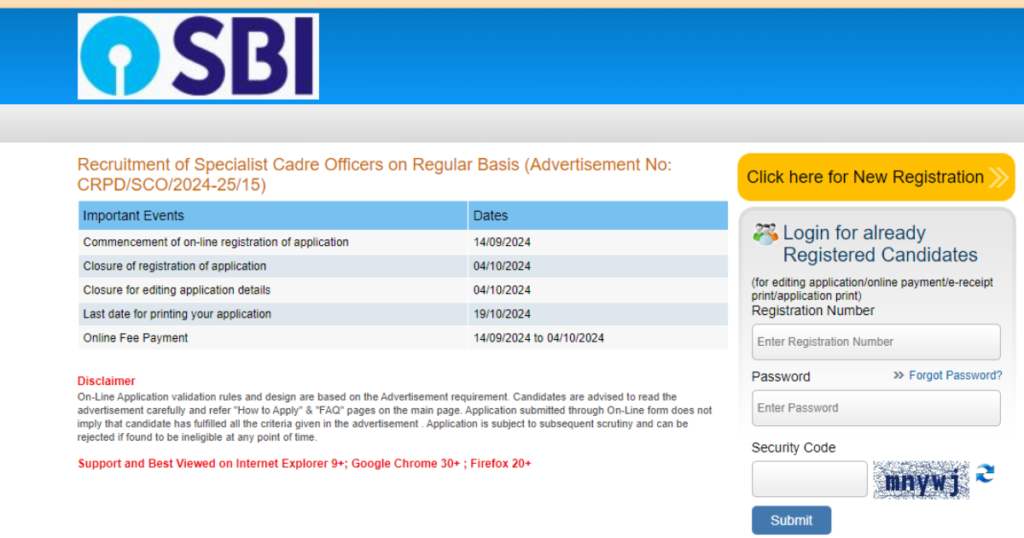
Task: Click the double-arrow icon beside Forgot Password
Action: (899, 375)
